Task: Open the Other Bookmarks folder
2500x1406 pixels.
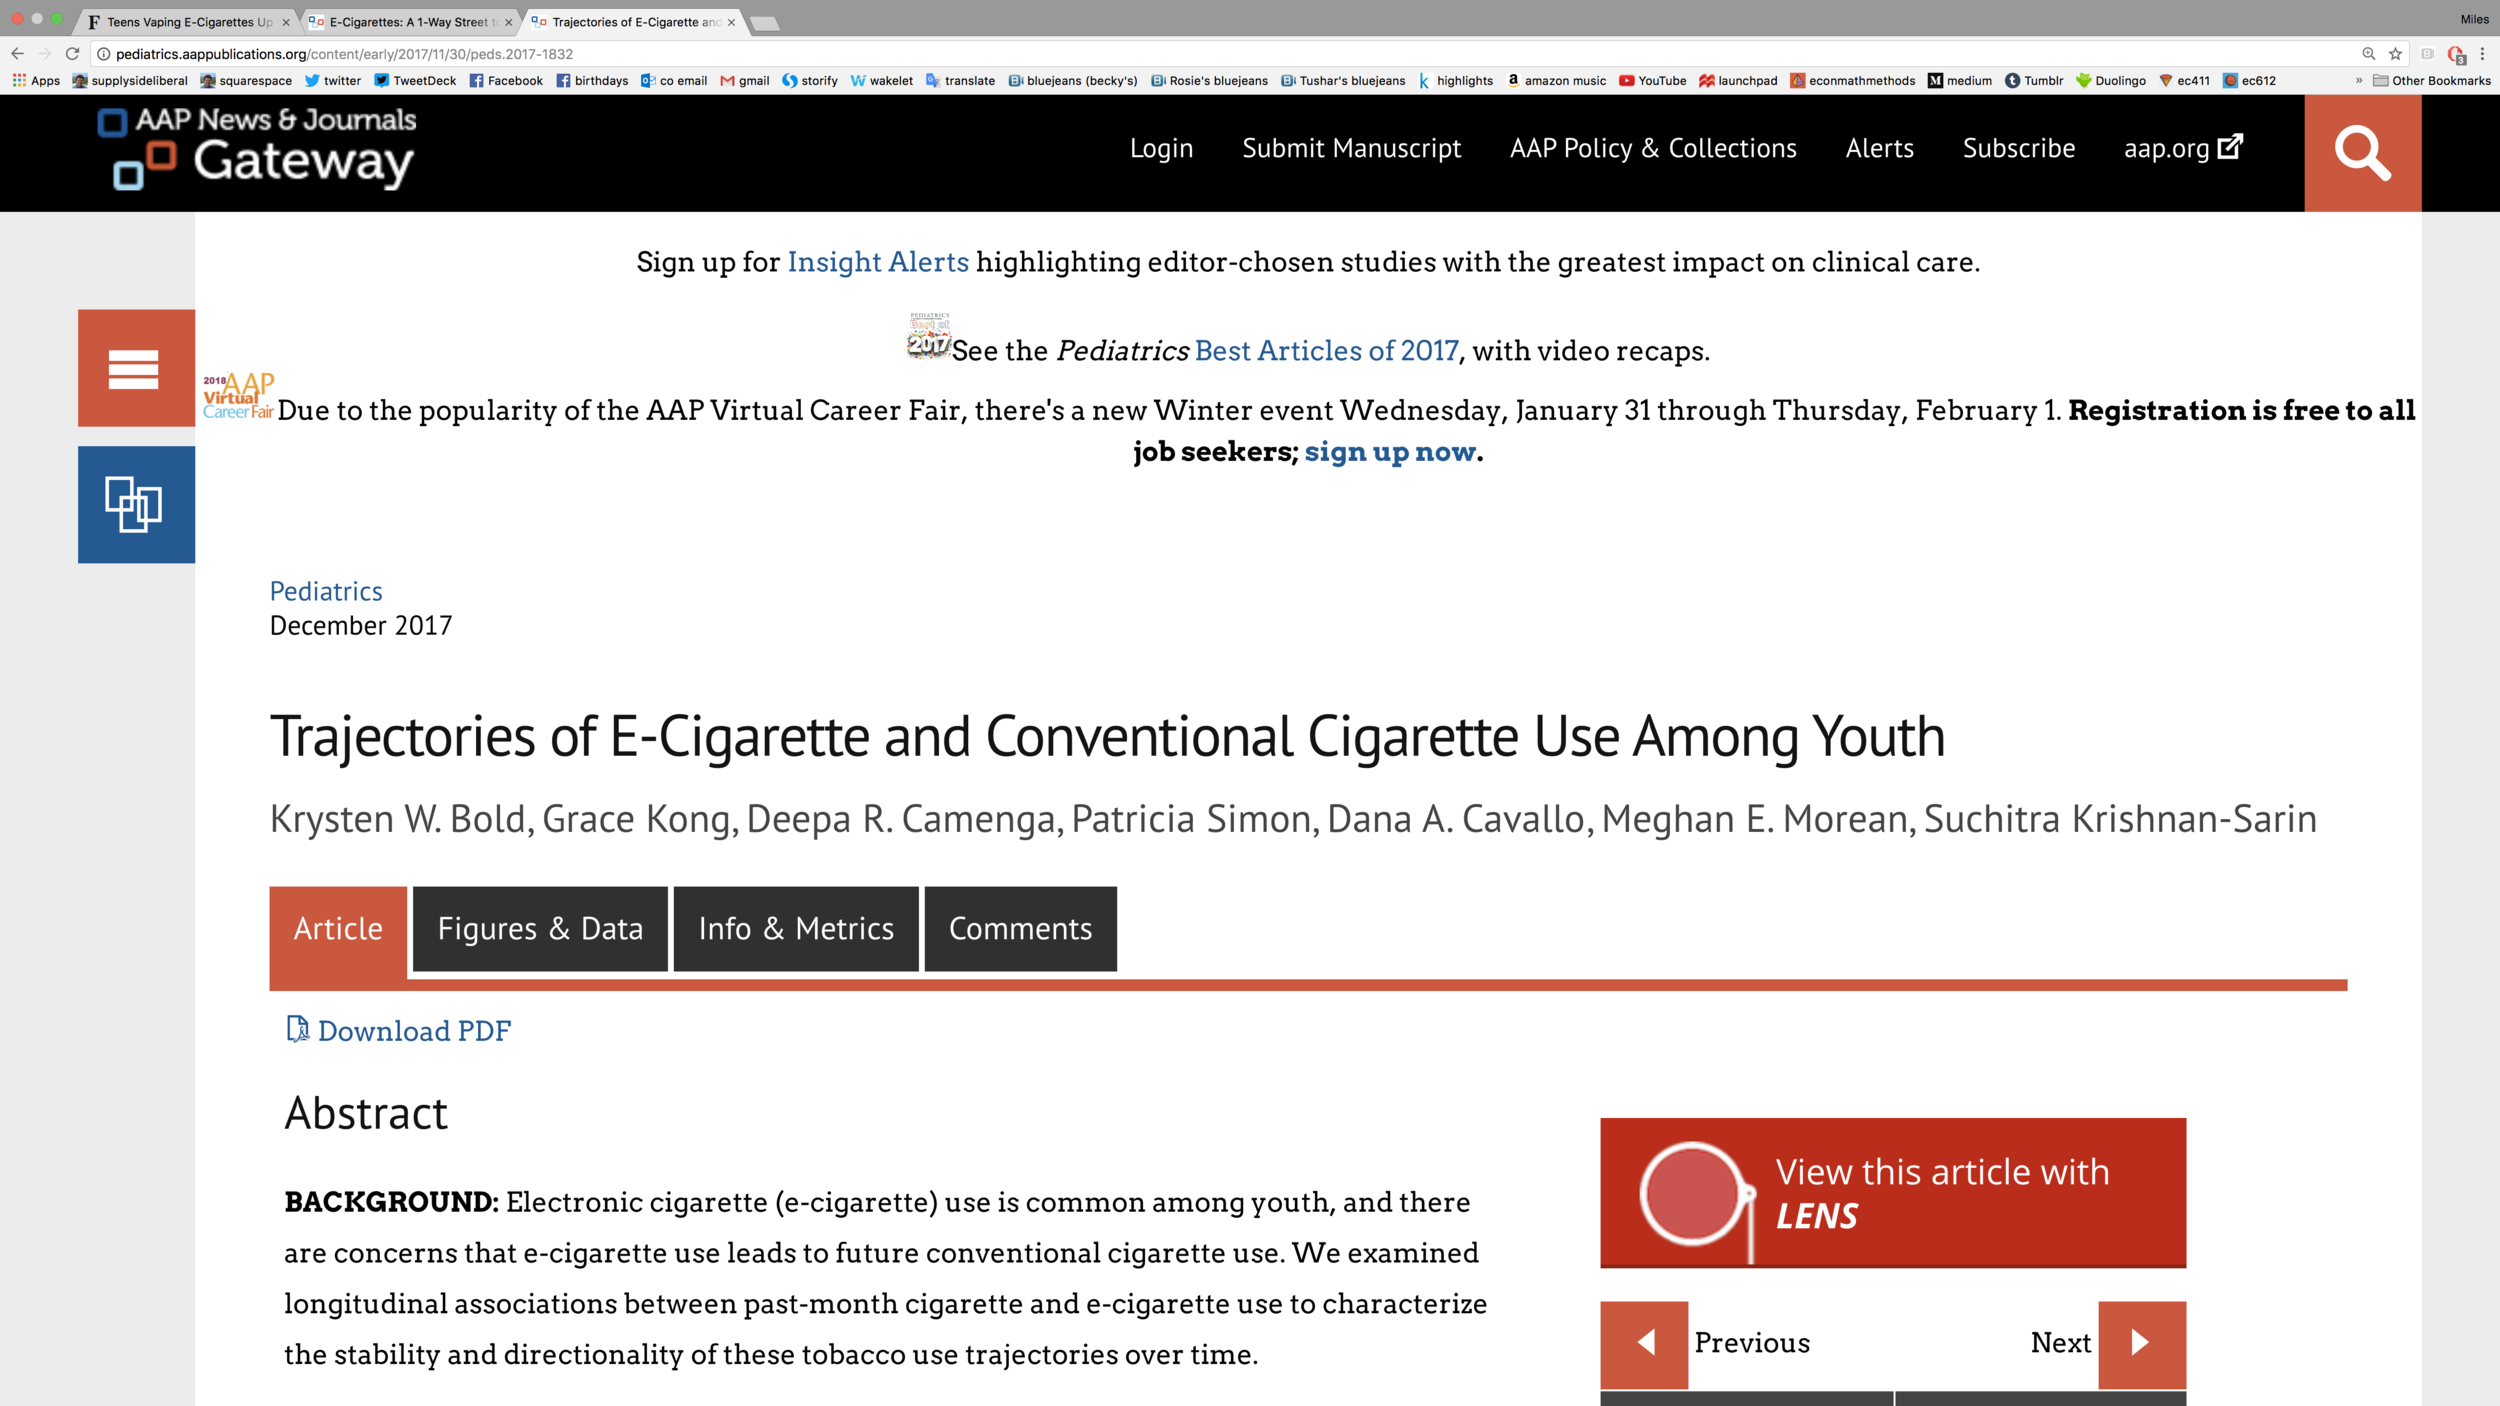Action: (2432, 81)
